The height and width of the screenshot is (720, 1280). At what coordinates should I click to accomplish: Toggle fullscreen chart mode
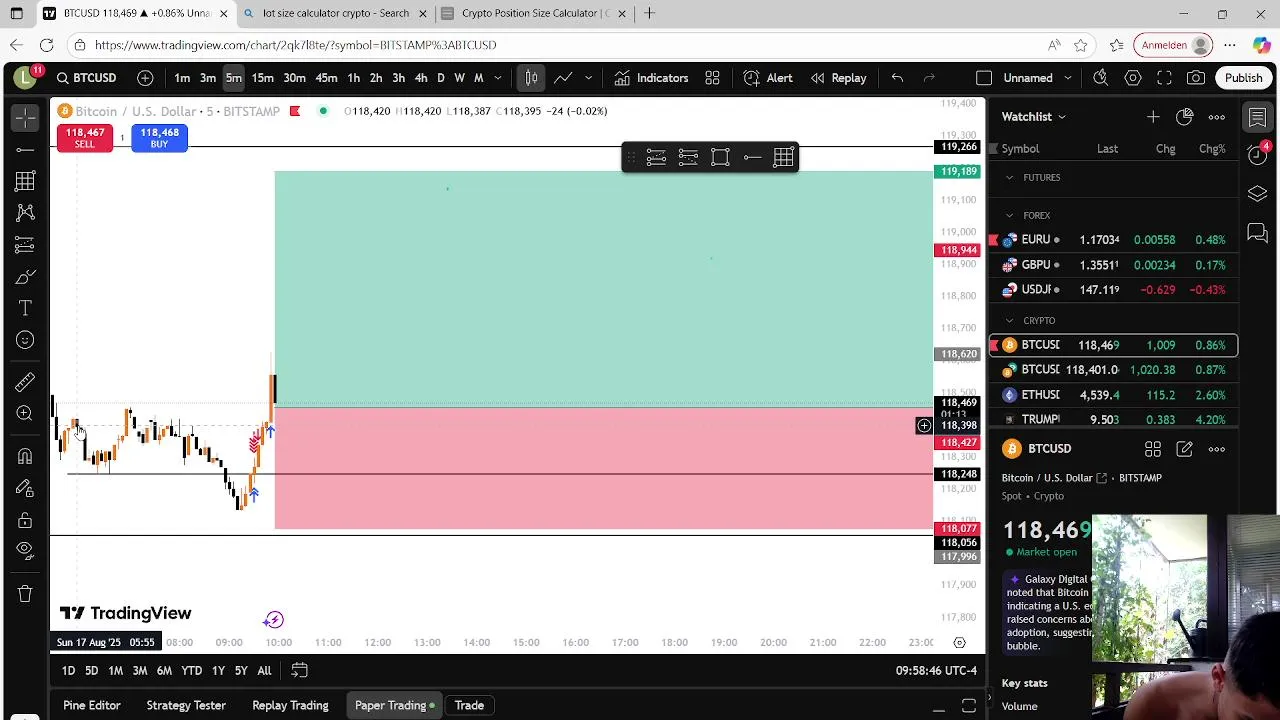coord(1164,78)
